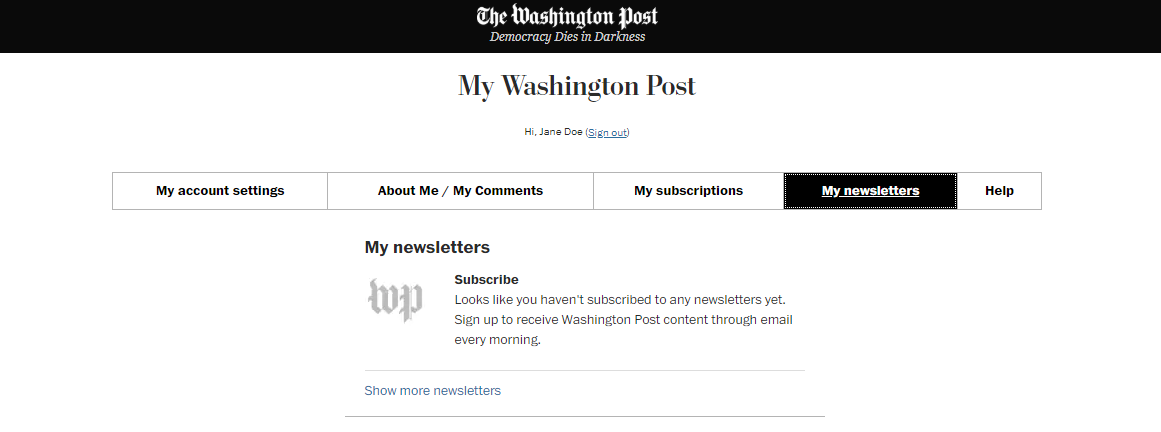Click the Hi, Jane Doe greeting text
The height and width of the screenshot is (432, 1161).
(x=553, y=132)
